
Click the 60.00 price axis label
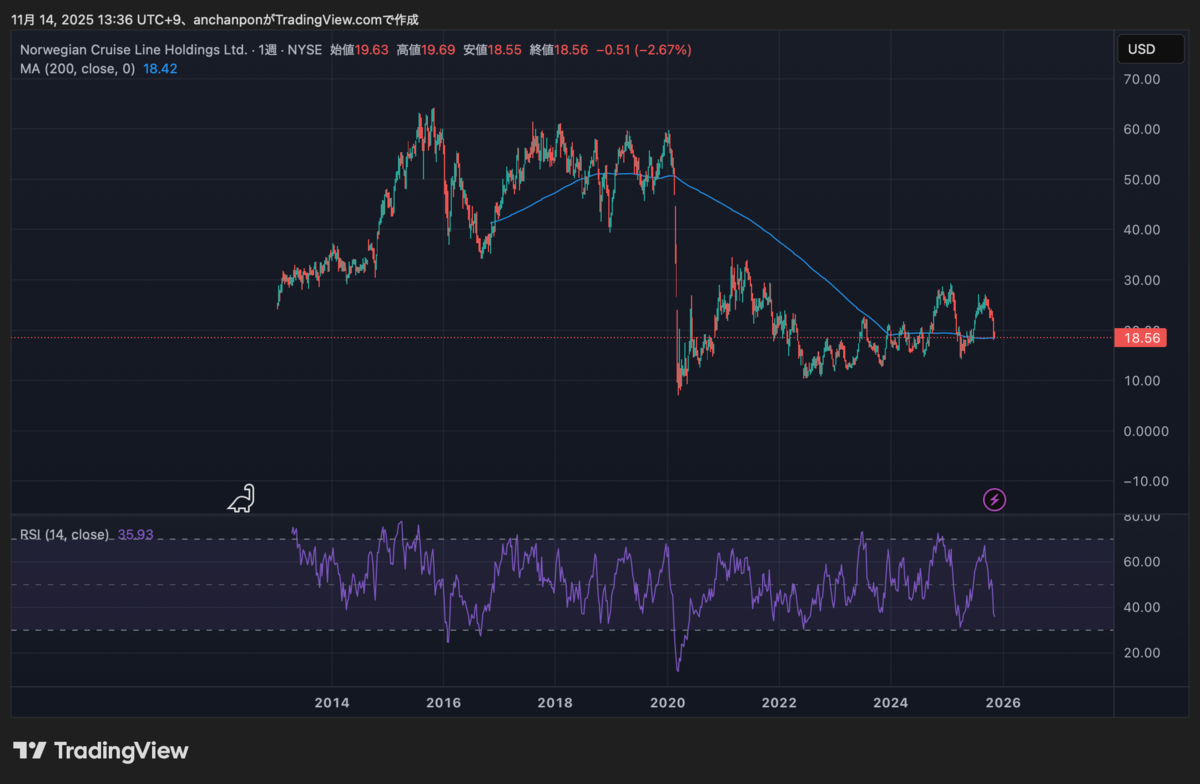tap(1142, 129)
